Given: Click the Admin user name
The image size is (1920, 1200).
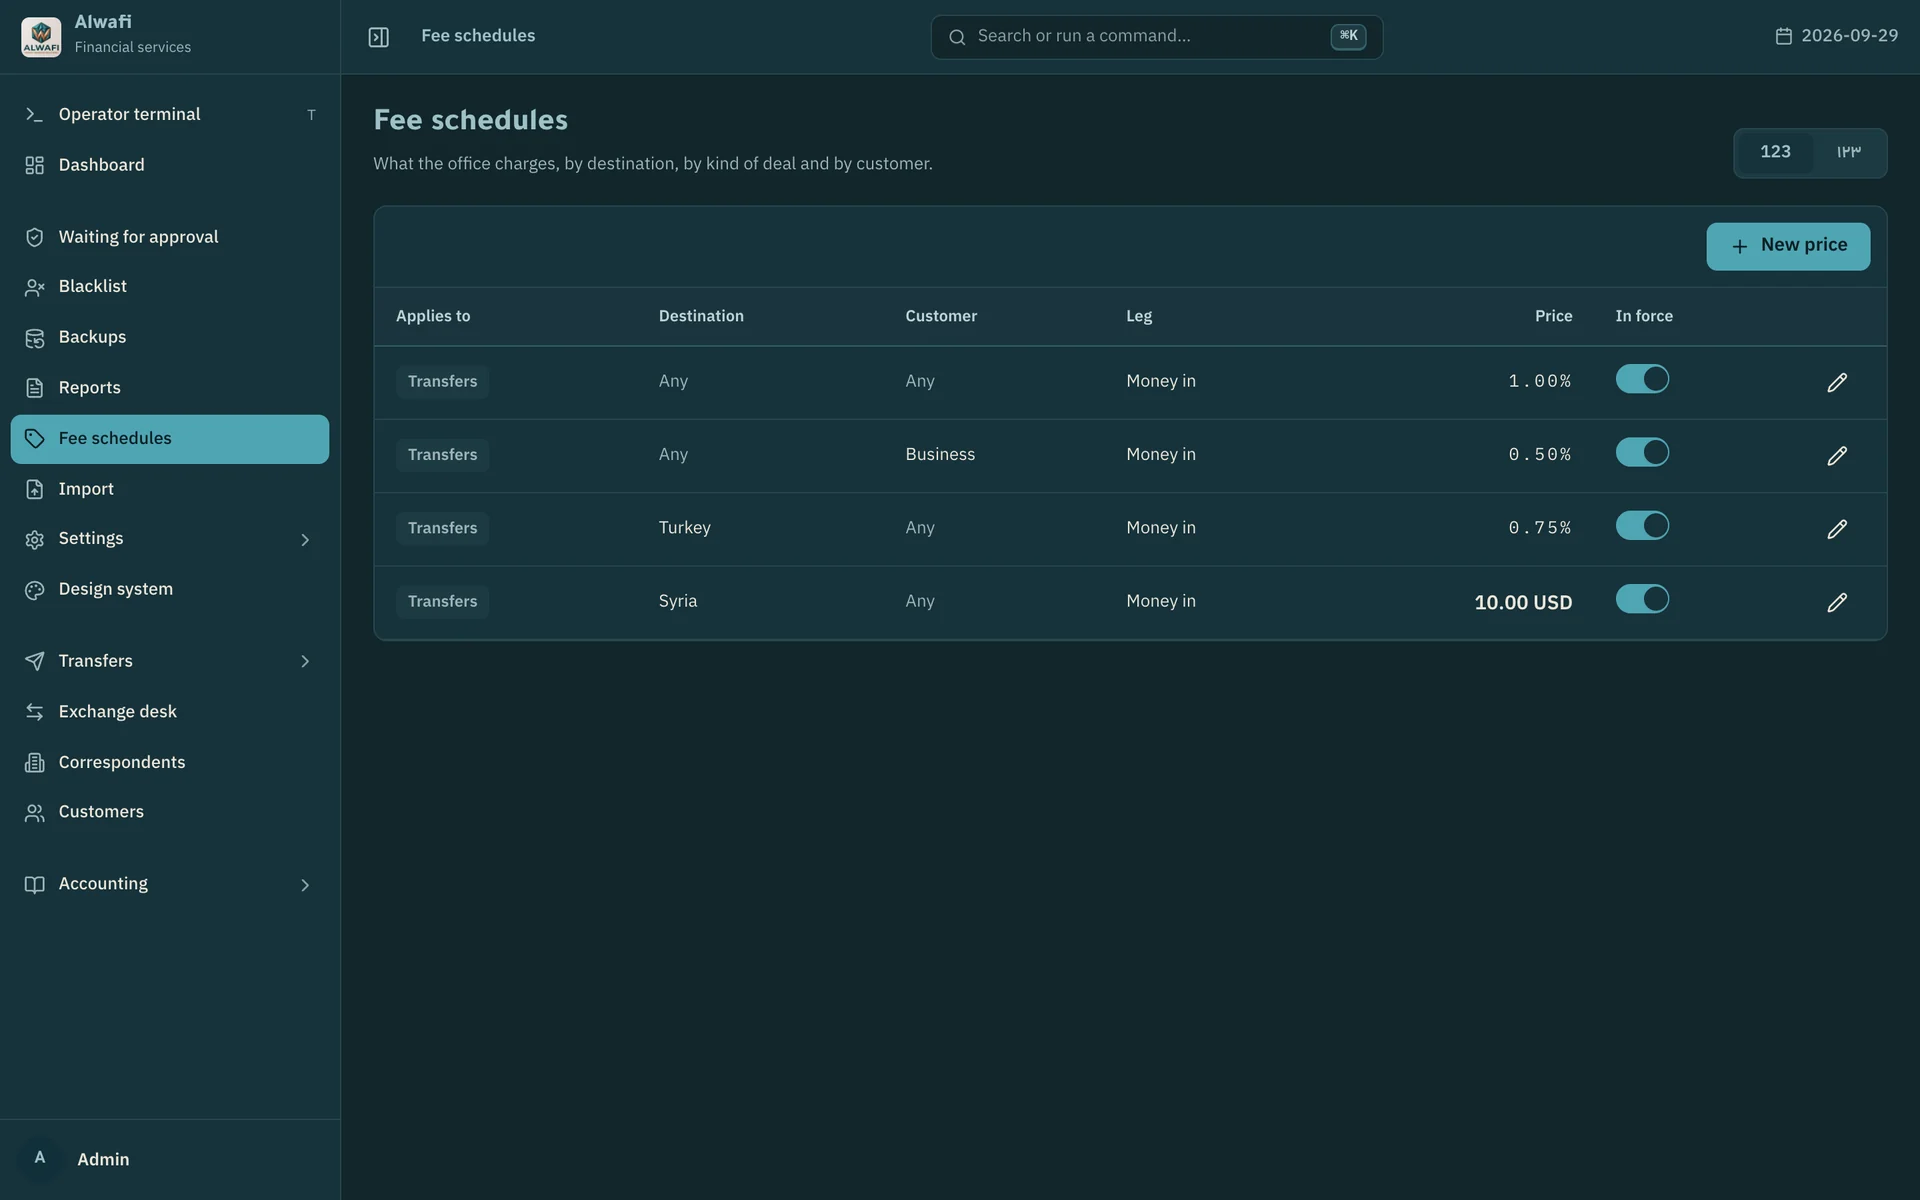Looking at the screenshot, I should 103,1160.
